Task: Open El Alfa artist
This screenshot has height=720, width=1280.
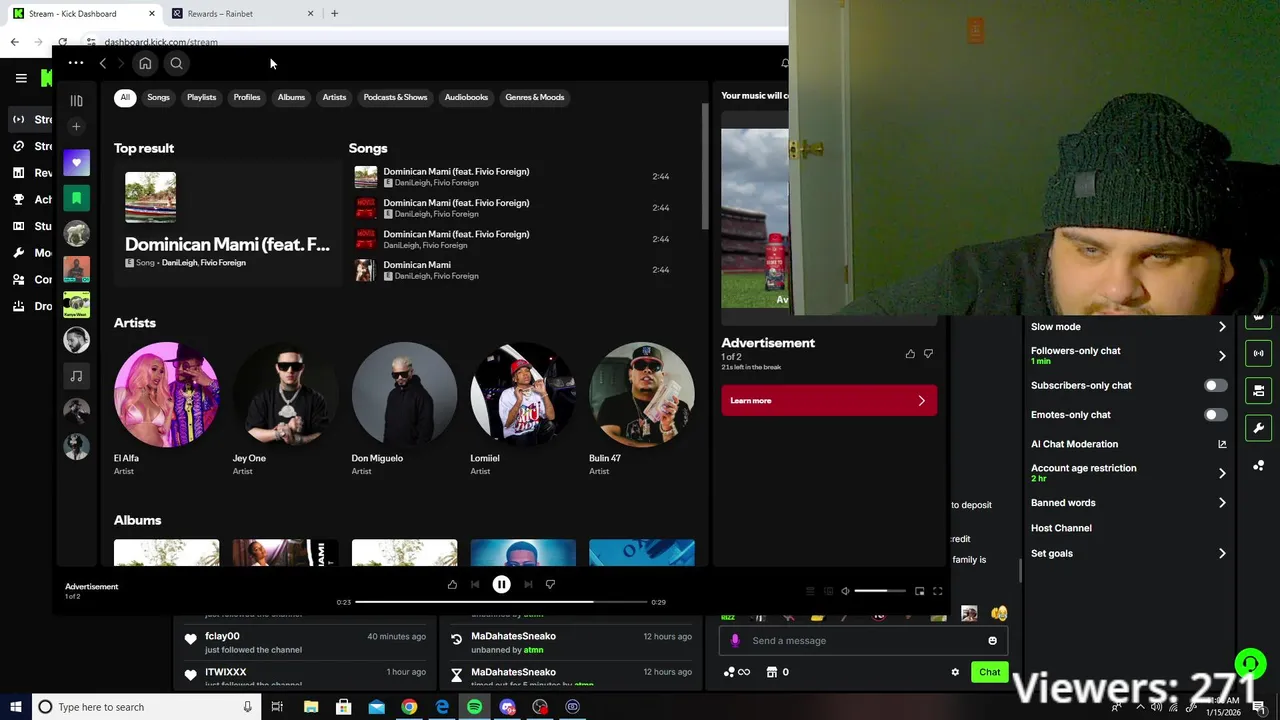Action: [x=166, y=409]
